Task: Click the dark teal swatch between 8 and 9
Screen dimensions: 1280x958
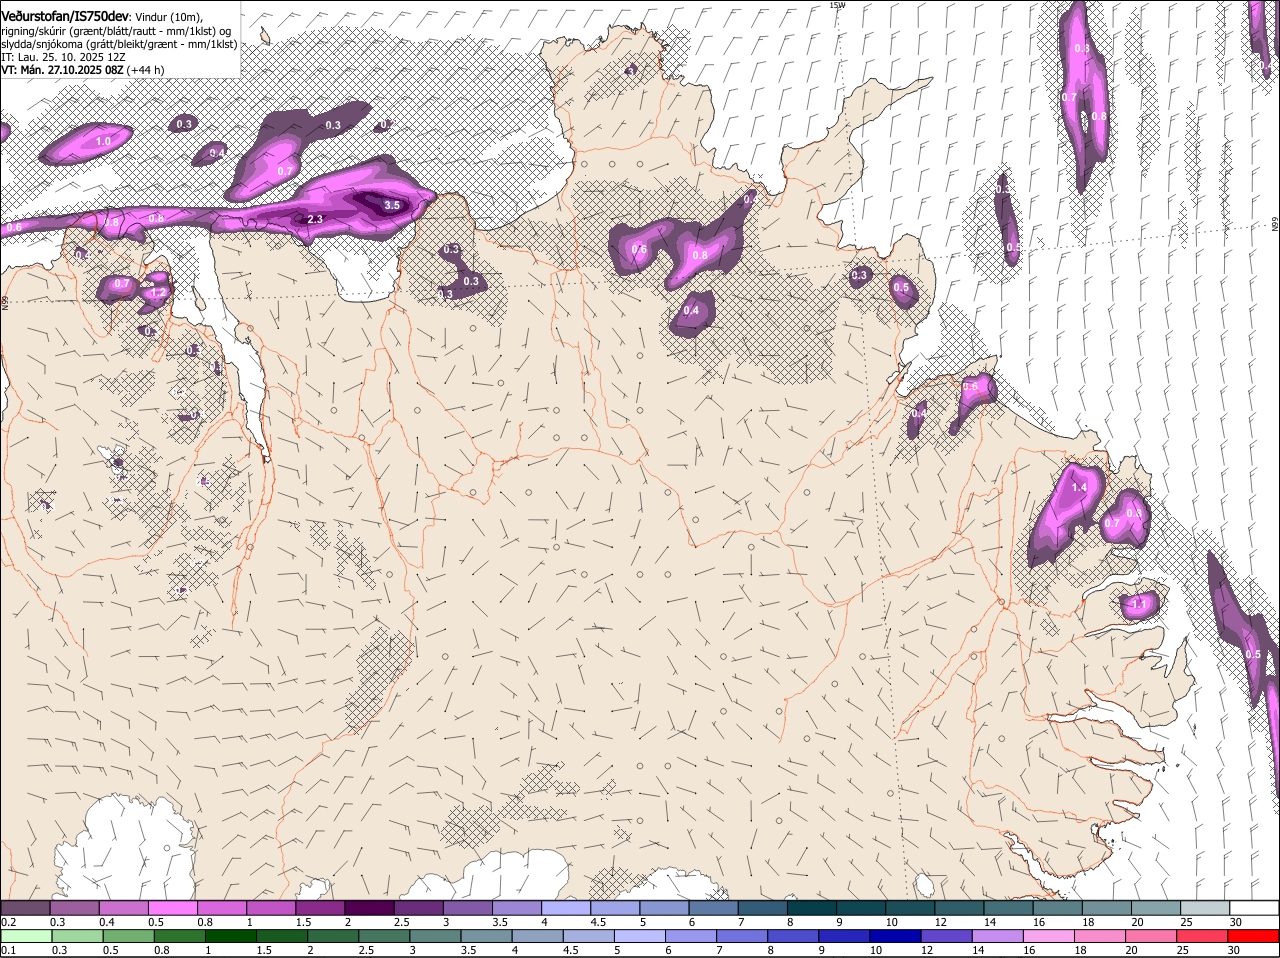Action: pos(810,908)
